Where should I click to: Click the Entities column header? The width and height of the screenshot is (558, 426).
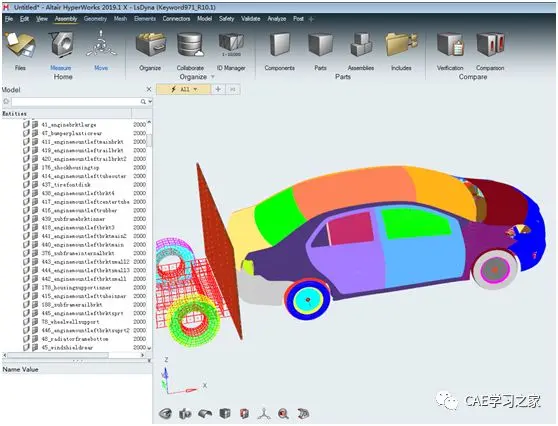pyautogui.click(x=67, y=114)
